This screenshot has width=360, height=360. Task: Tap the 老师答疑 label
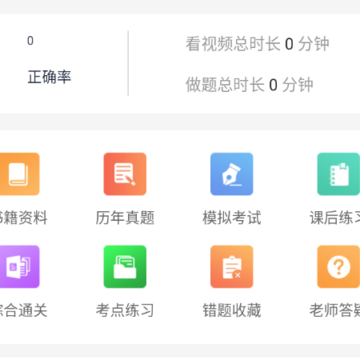click(335, 311)
